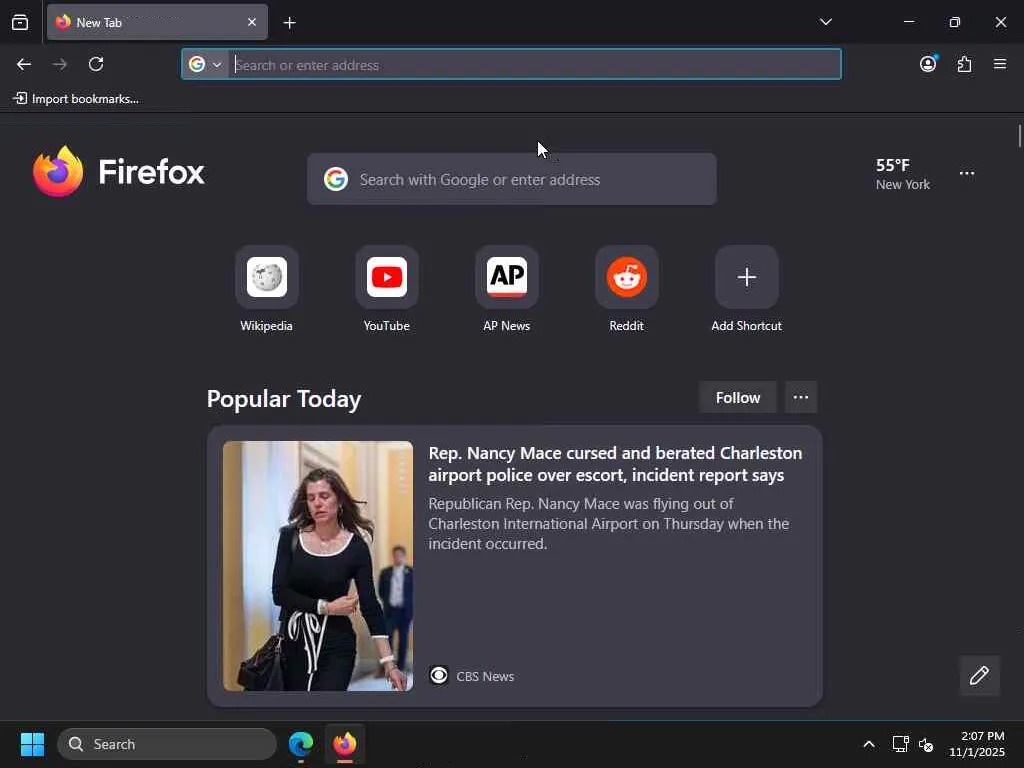1024x768 pixels.
Task: Close the New Tab tab
Action: click(252, 22)
